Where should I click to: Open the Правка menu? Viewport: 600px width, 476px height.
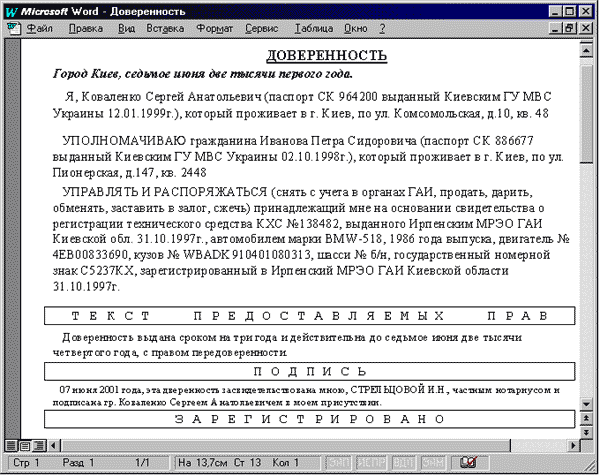(x=86, y=29)
